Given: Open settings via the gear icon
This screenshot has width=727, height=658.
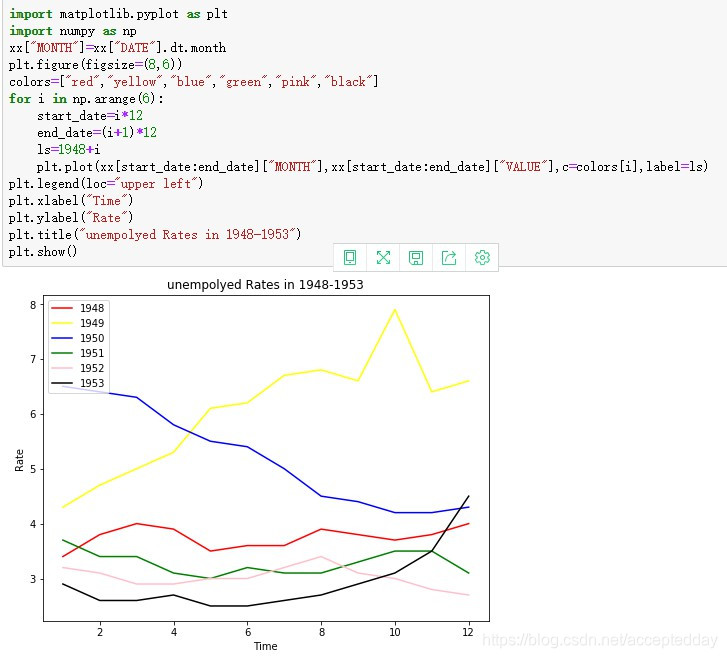Looking at the screenshot, I should [x=482, y=257].
